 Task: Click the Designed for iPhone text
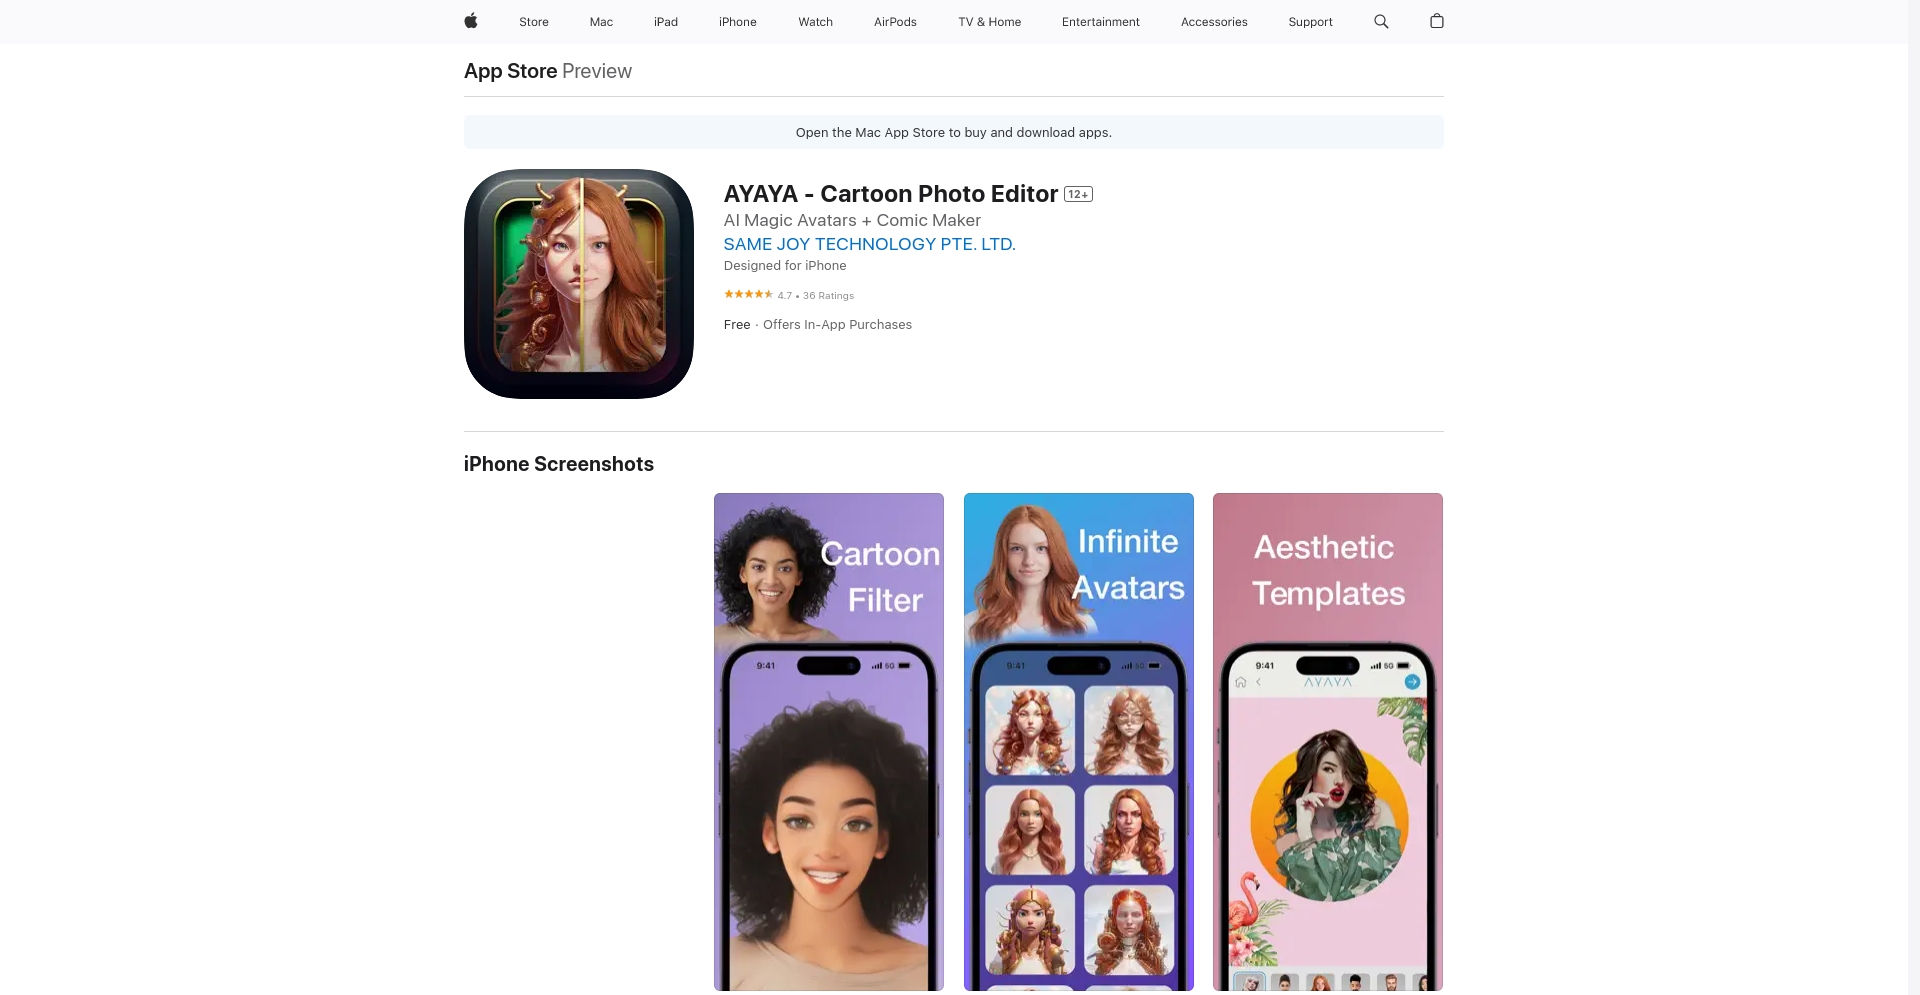pyautogui.click(x=785, y=266)
